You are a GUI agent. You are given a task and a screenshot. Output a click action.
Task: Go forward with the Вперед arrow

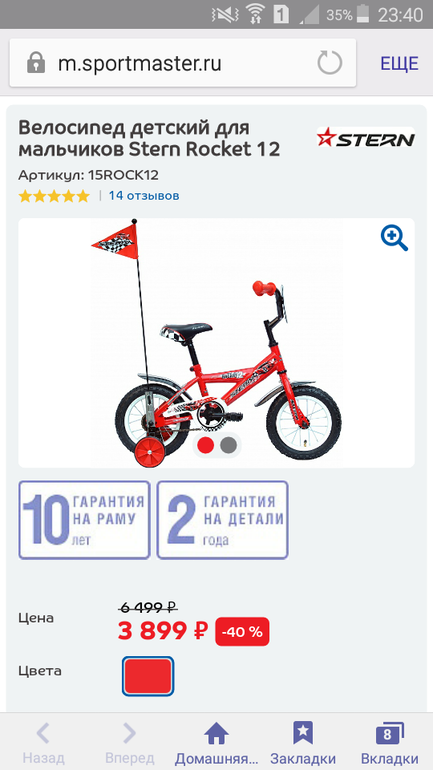click(x=129, y=733)
